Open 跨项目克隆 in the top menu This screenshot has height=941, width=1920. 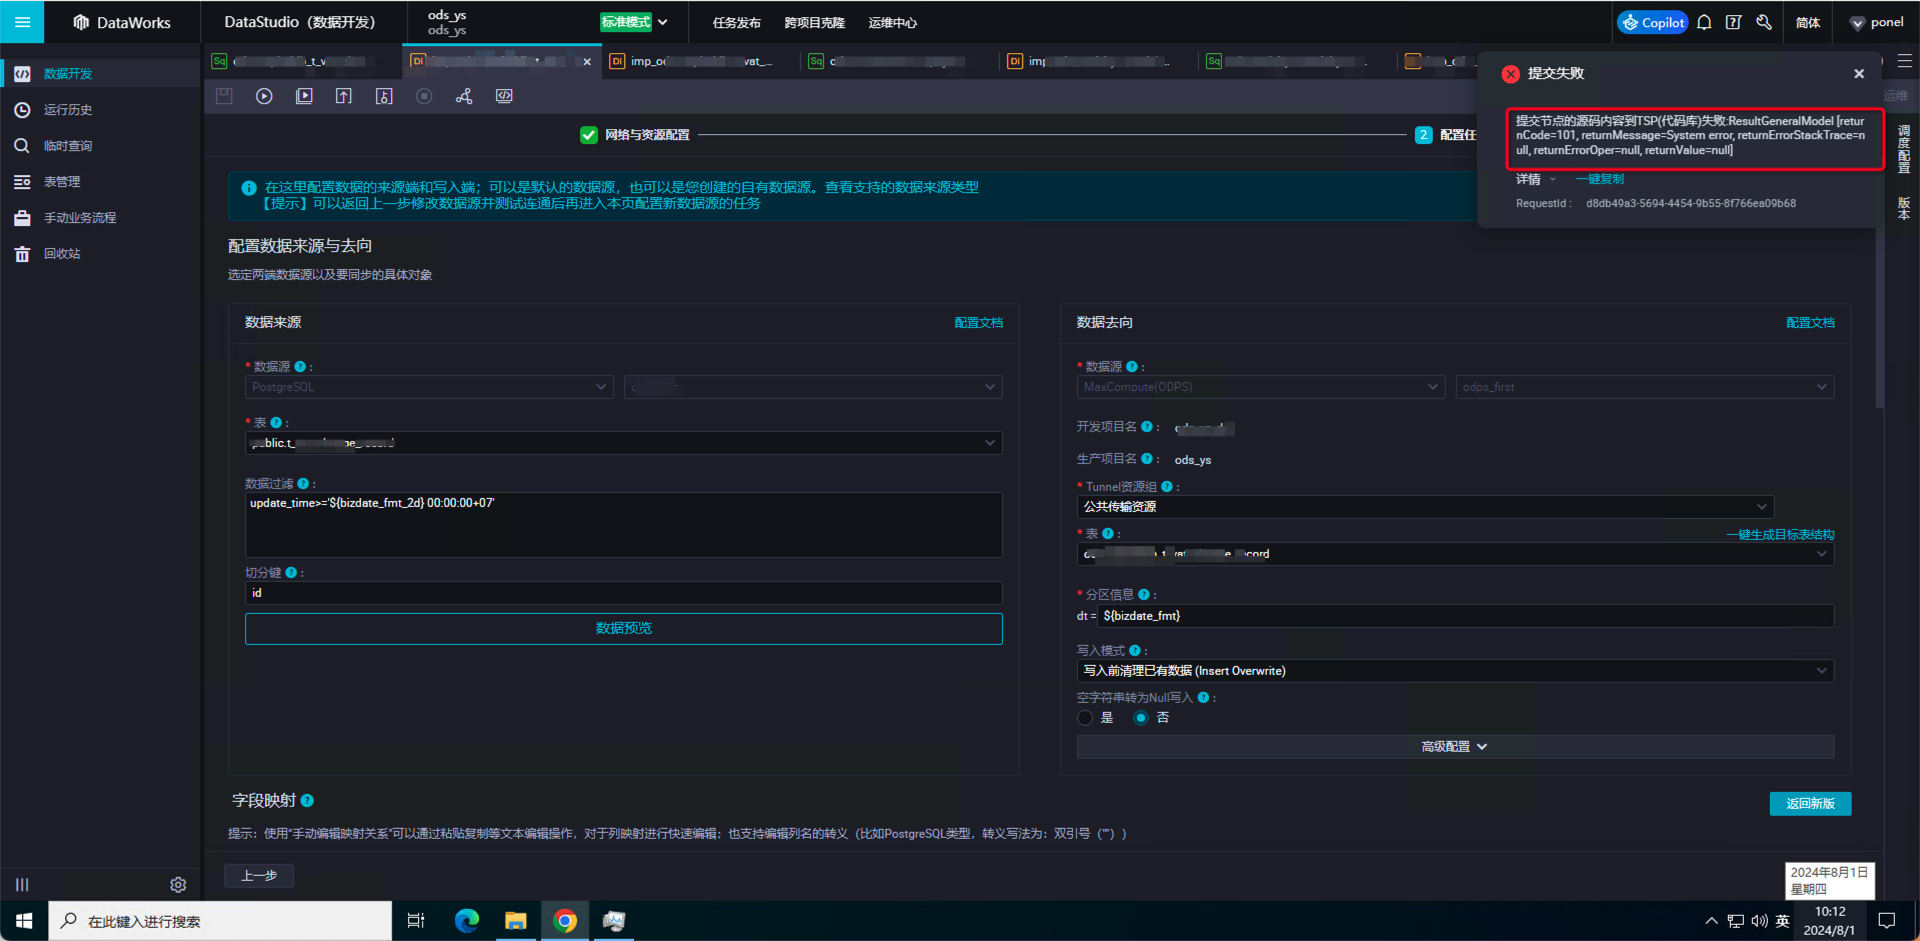814,22
